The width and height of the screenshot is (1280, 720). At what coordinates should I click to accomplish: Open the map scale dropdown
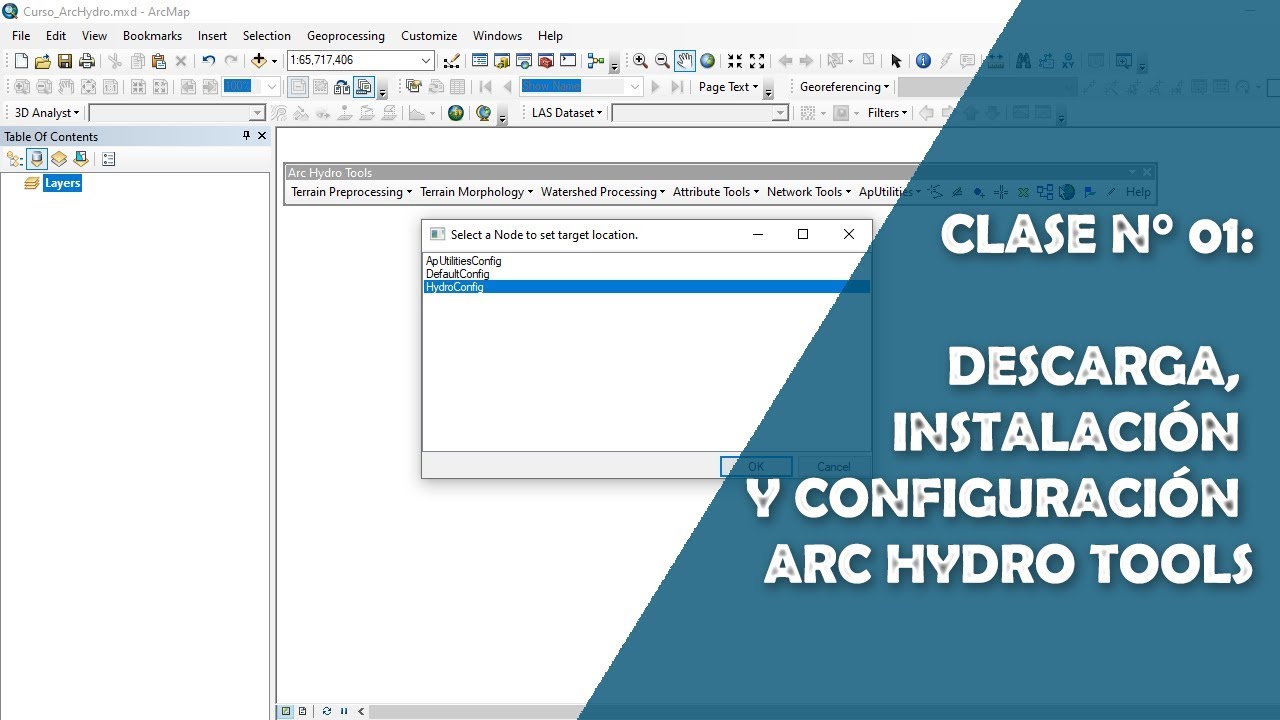click(427, 61)
